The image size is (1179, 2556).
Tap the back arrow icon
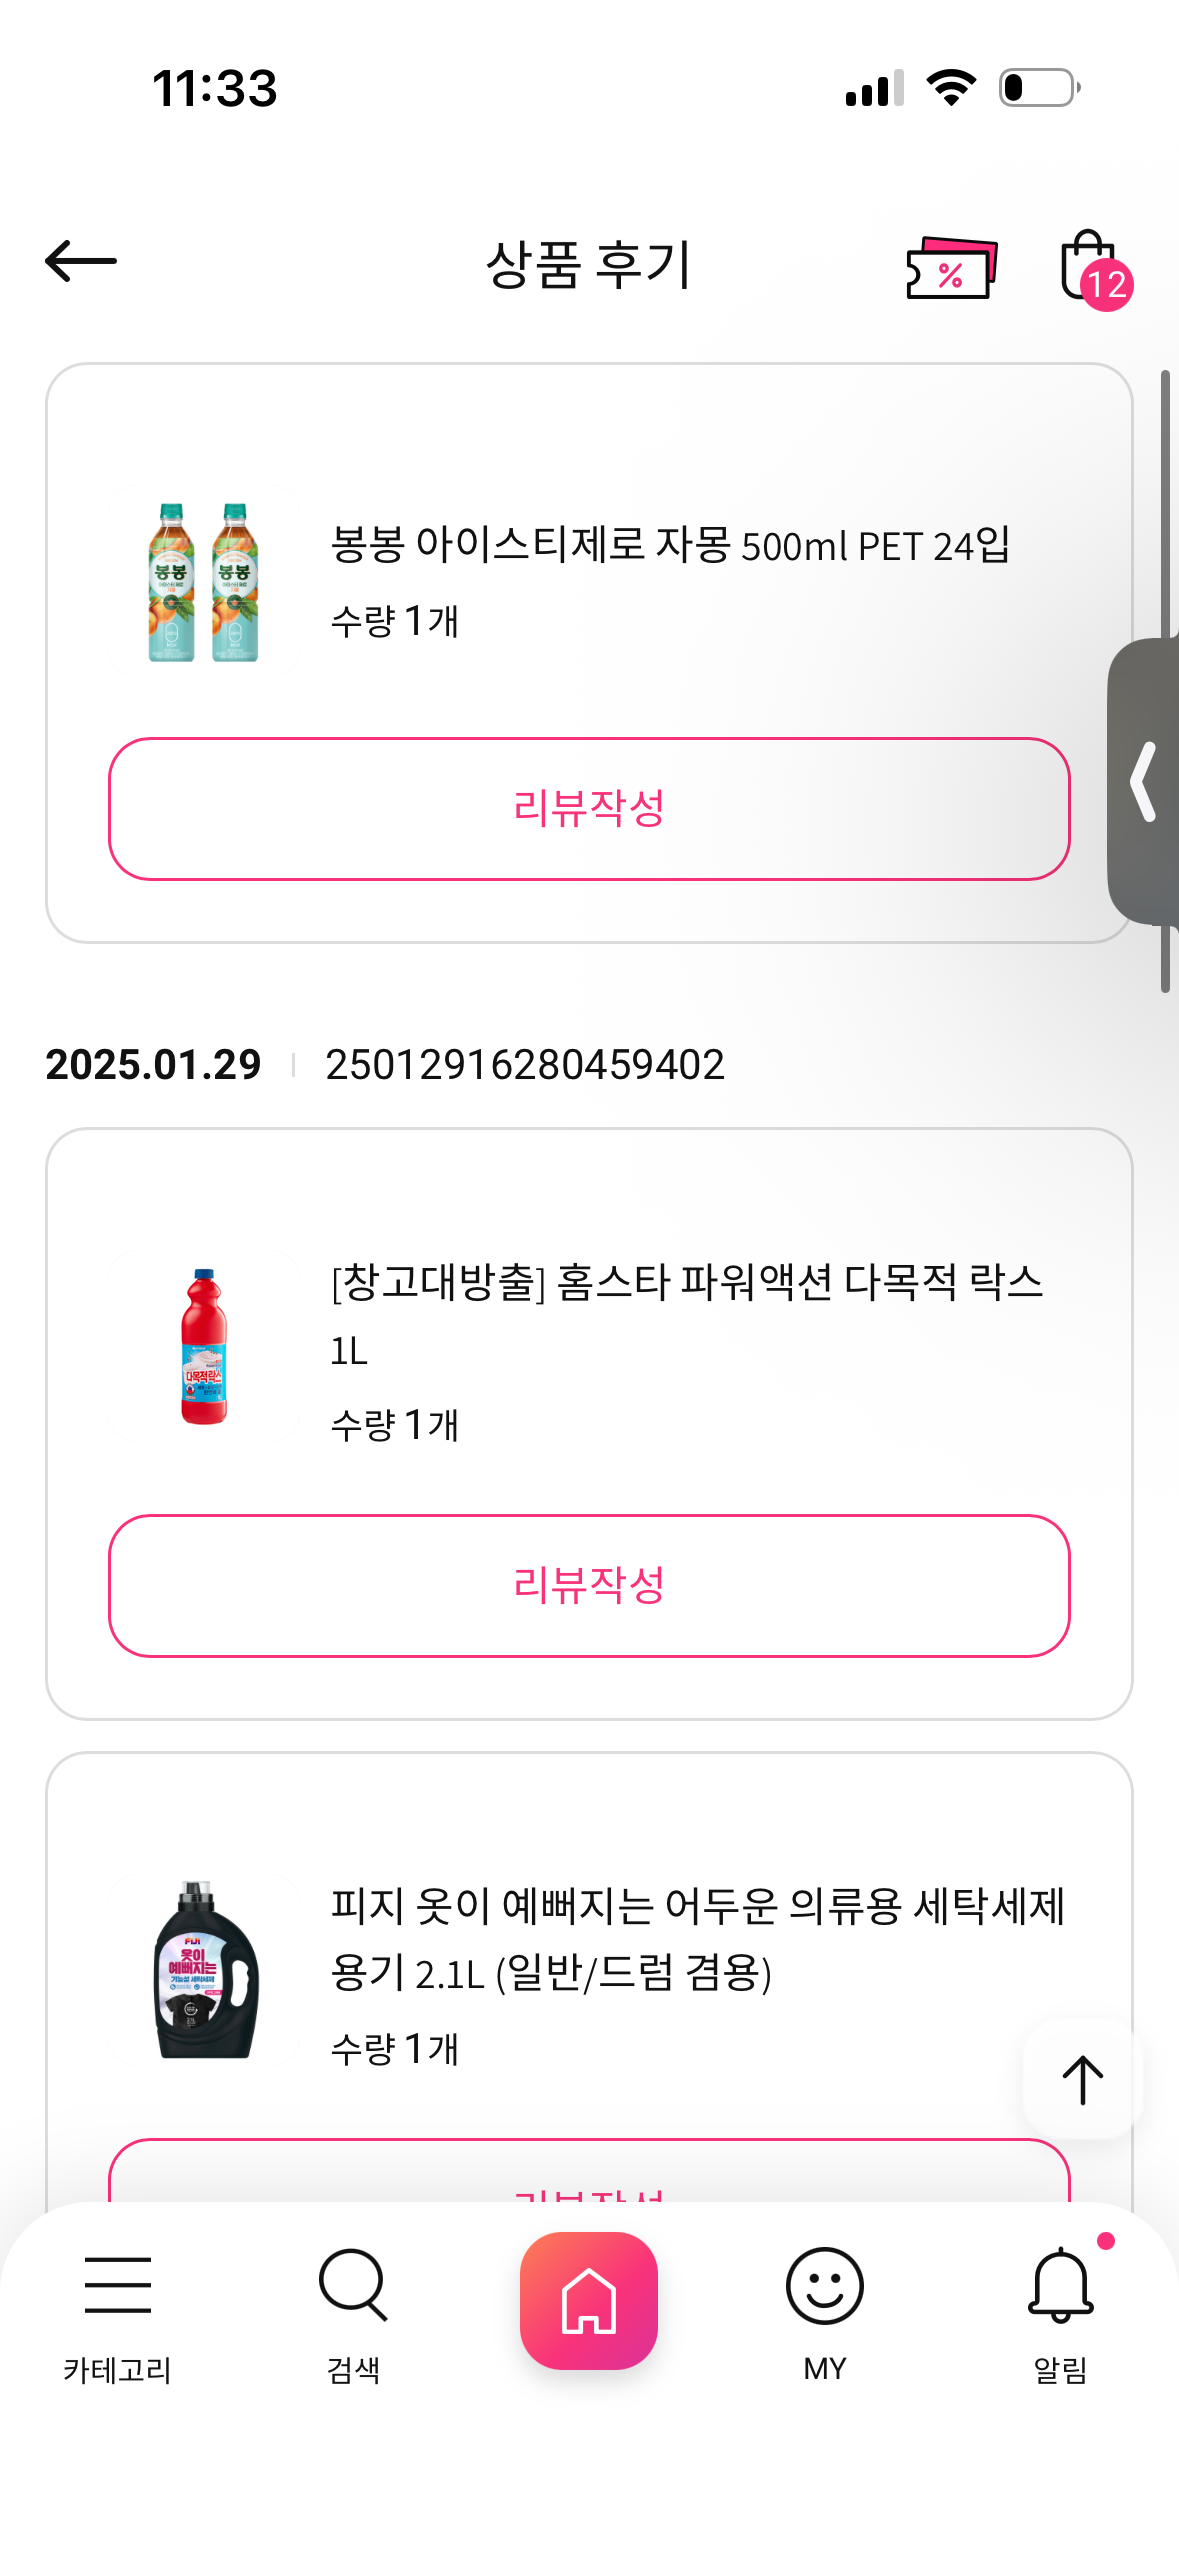pyautogui.click(x=81, y=262)
